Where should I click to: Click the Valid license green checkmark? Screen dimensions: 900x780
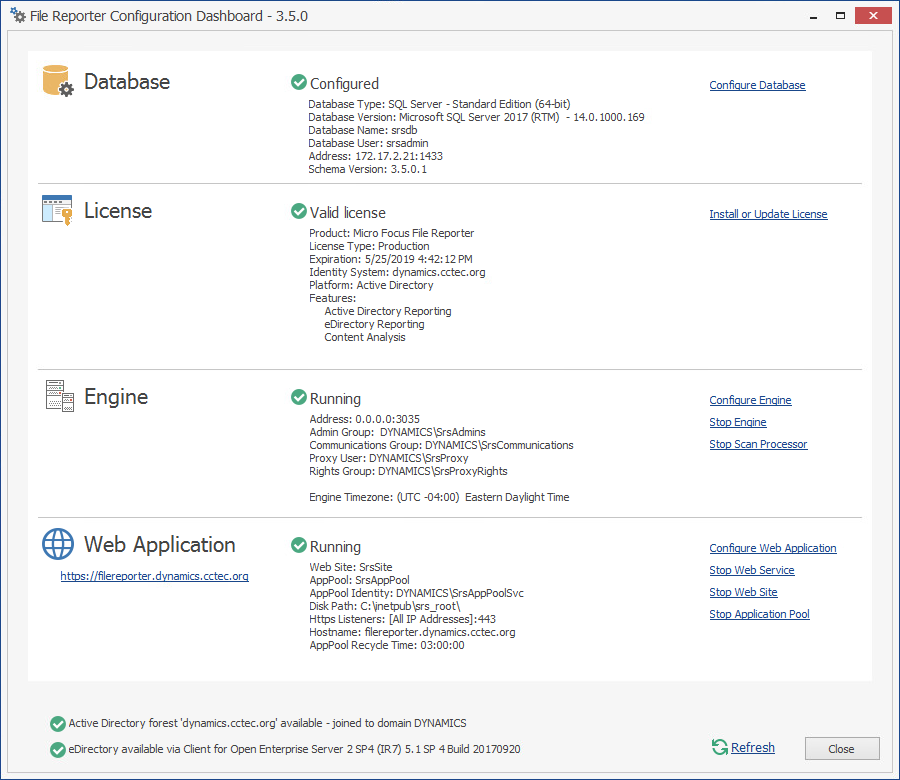tap(298, 212)
